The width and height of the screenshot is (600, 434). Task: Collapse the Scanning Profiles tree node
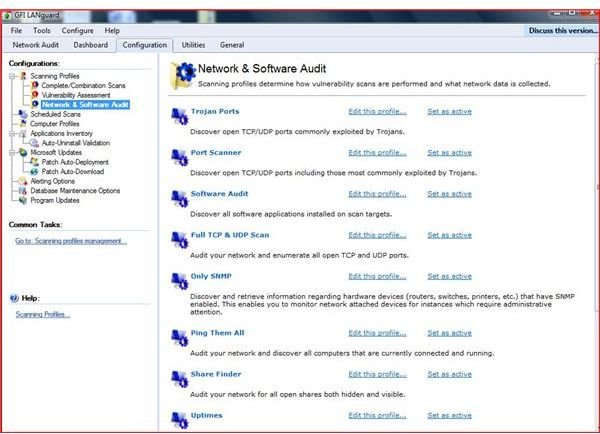pyautogui.click(x=12, y=76)
